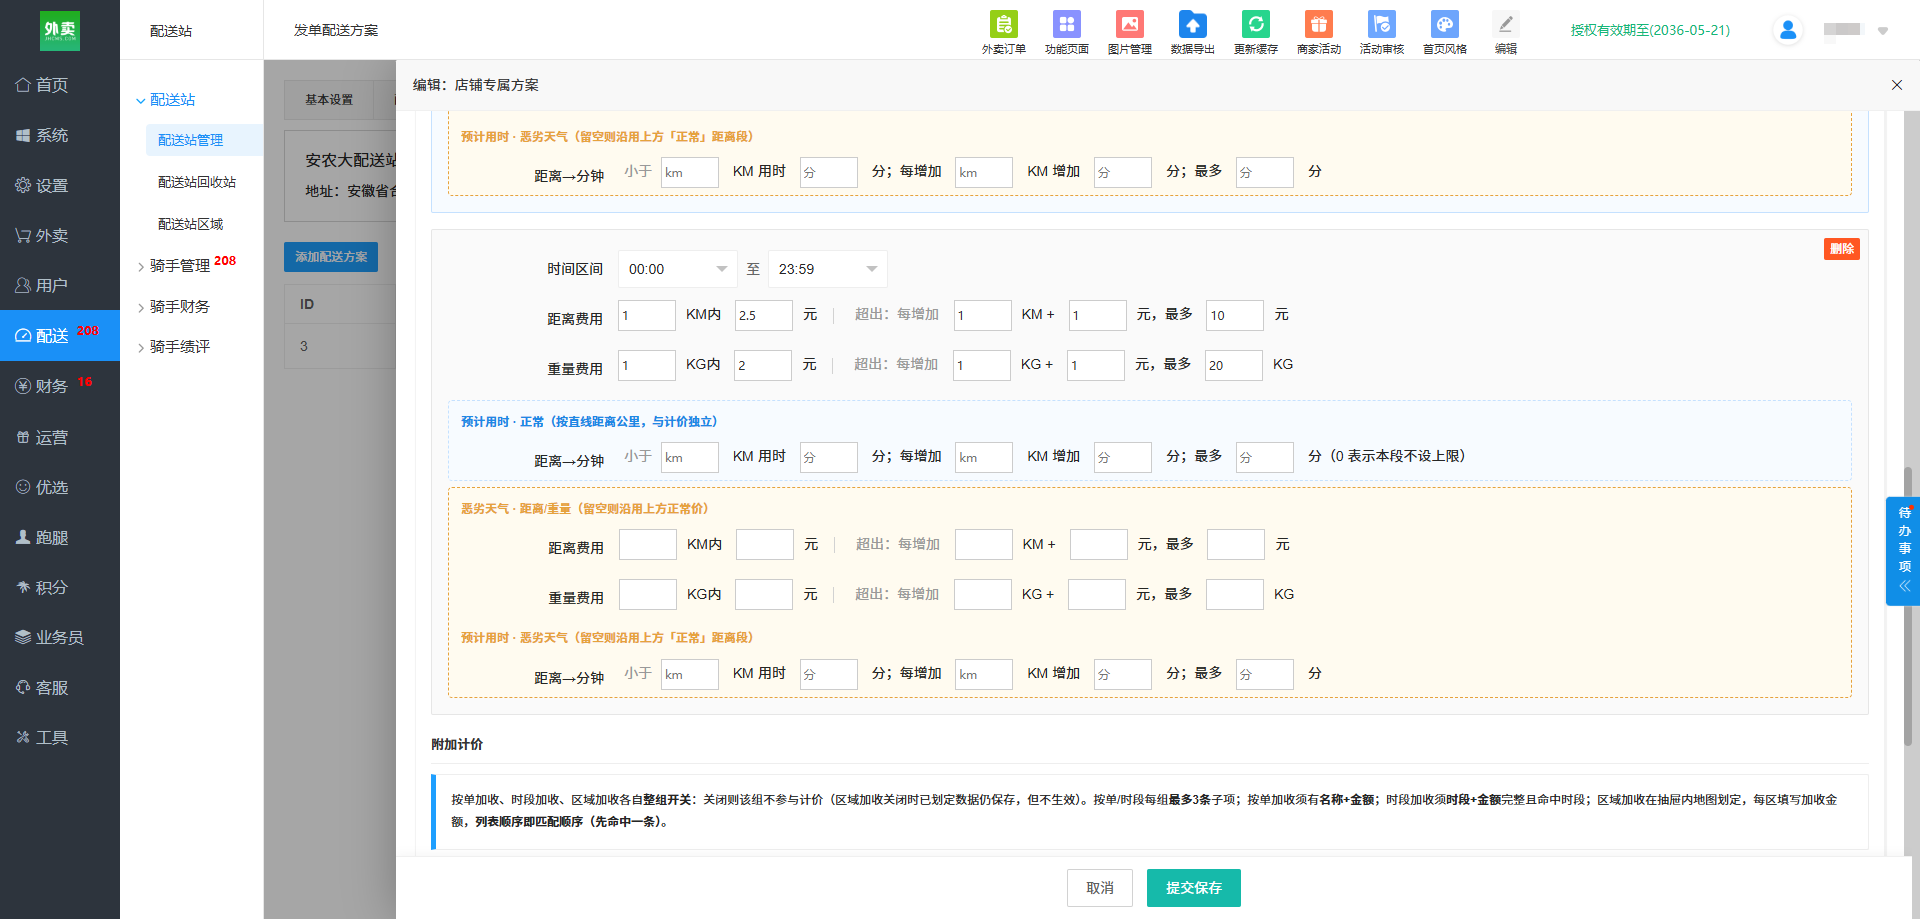Click 恶劣天气 距离费用 KM内 empty field
Screen dimensions: 1920x919
[x=648, y=545]
